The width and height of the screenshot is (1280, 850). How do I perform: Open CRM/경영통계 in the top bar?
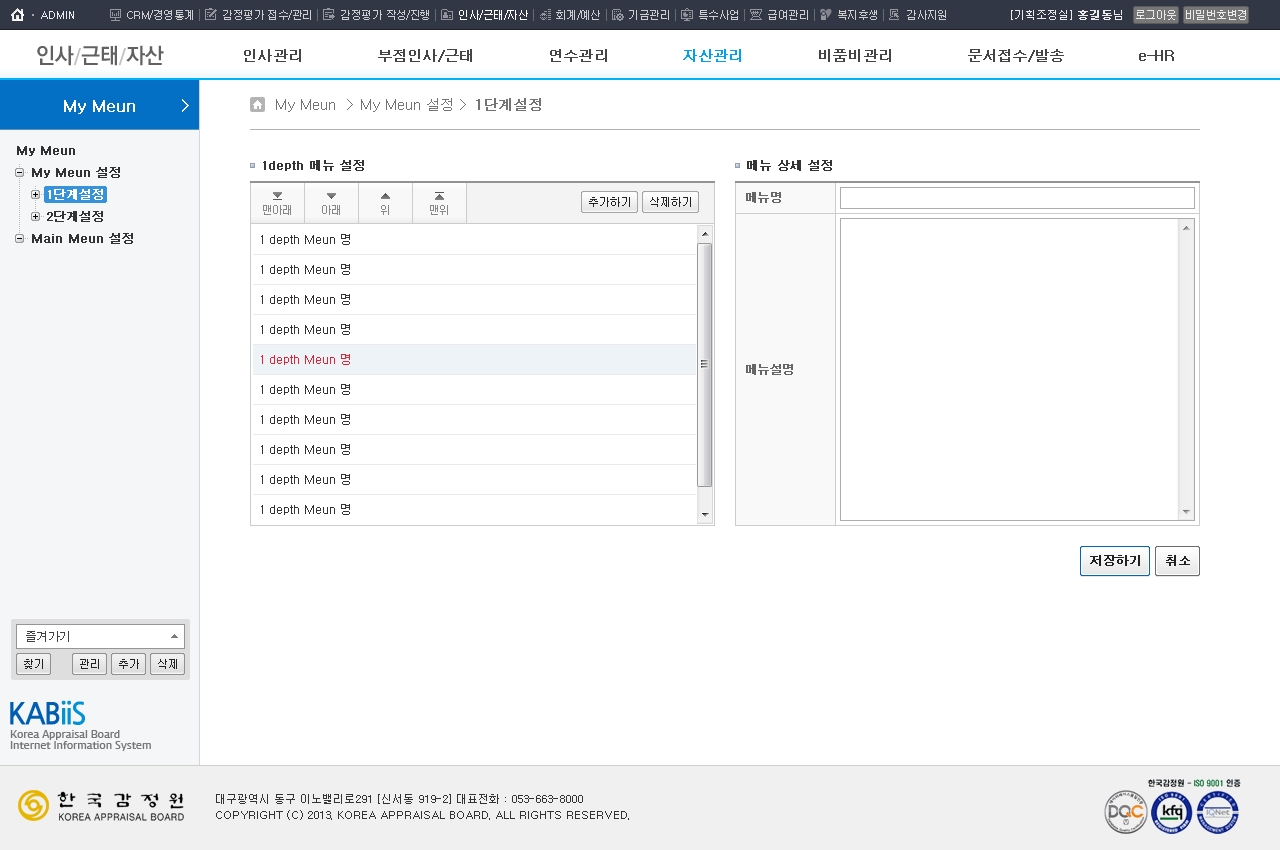[x=152, y=15]
